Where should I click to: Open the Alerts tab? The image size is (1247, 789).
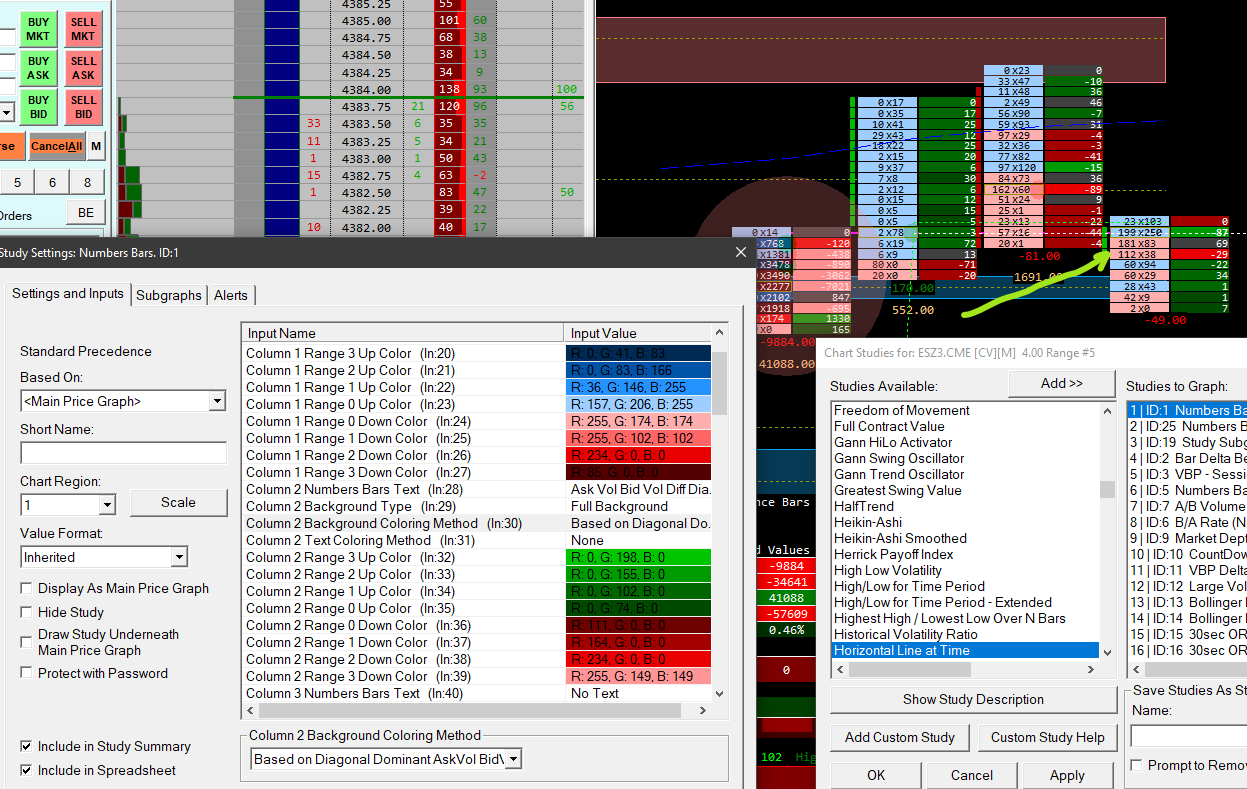point(231,295)
